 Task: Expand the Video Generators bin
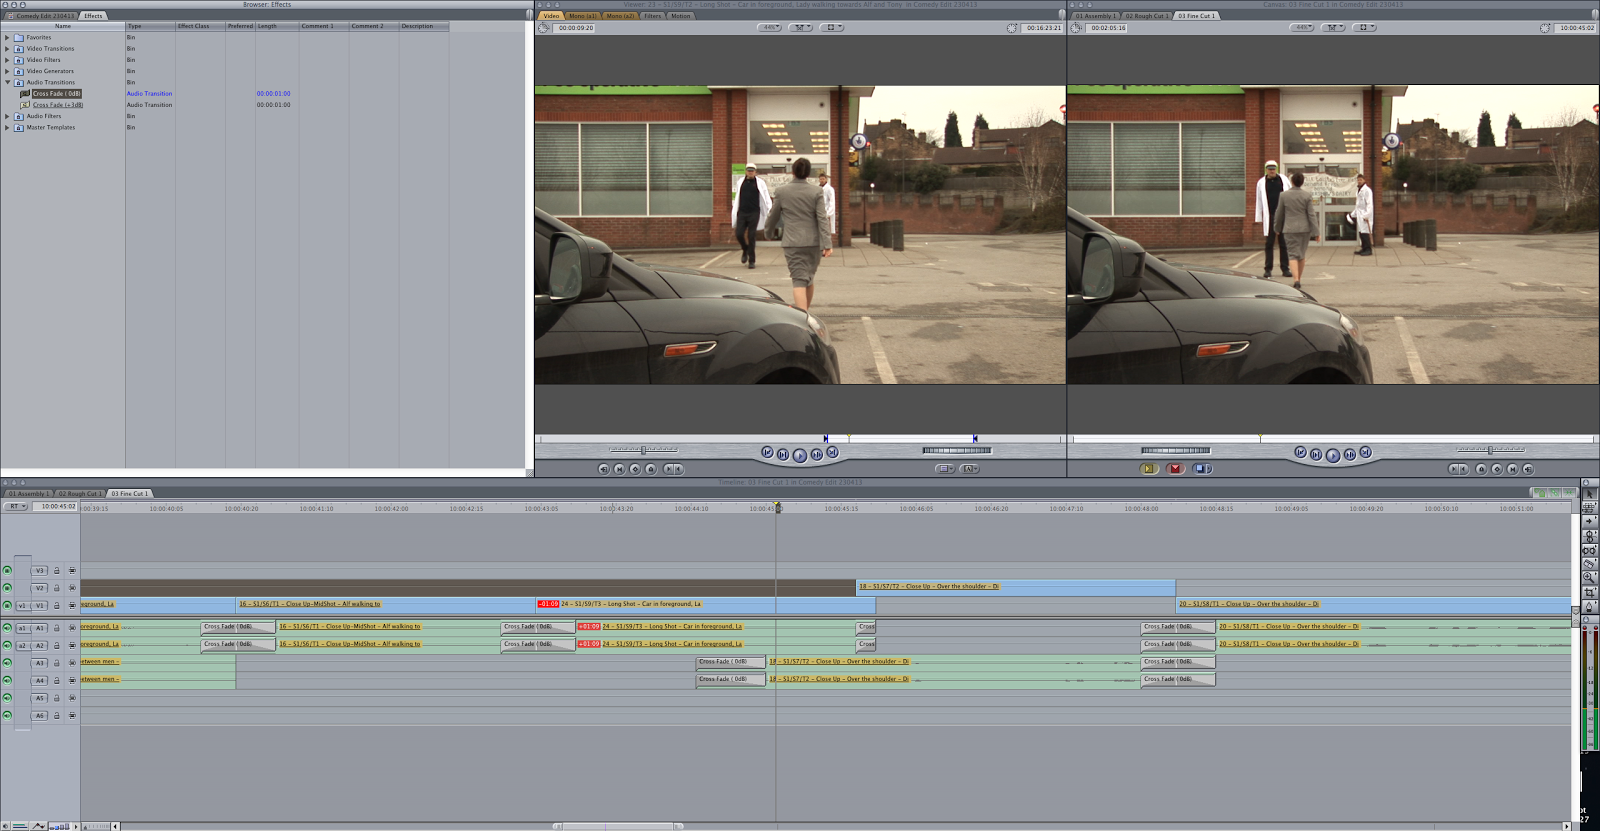7,71
